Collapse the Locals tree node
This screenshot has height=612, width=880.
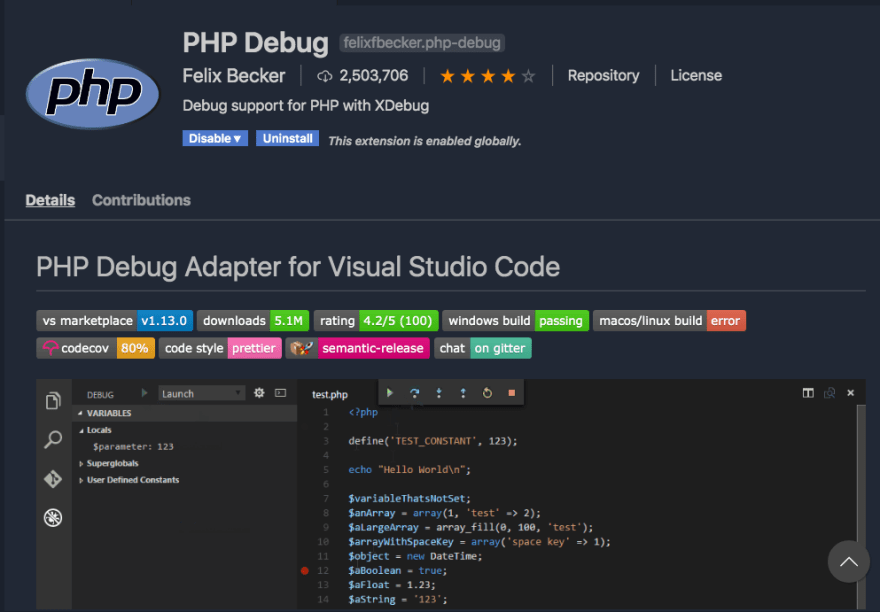95,430
